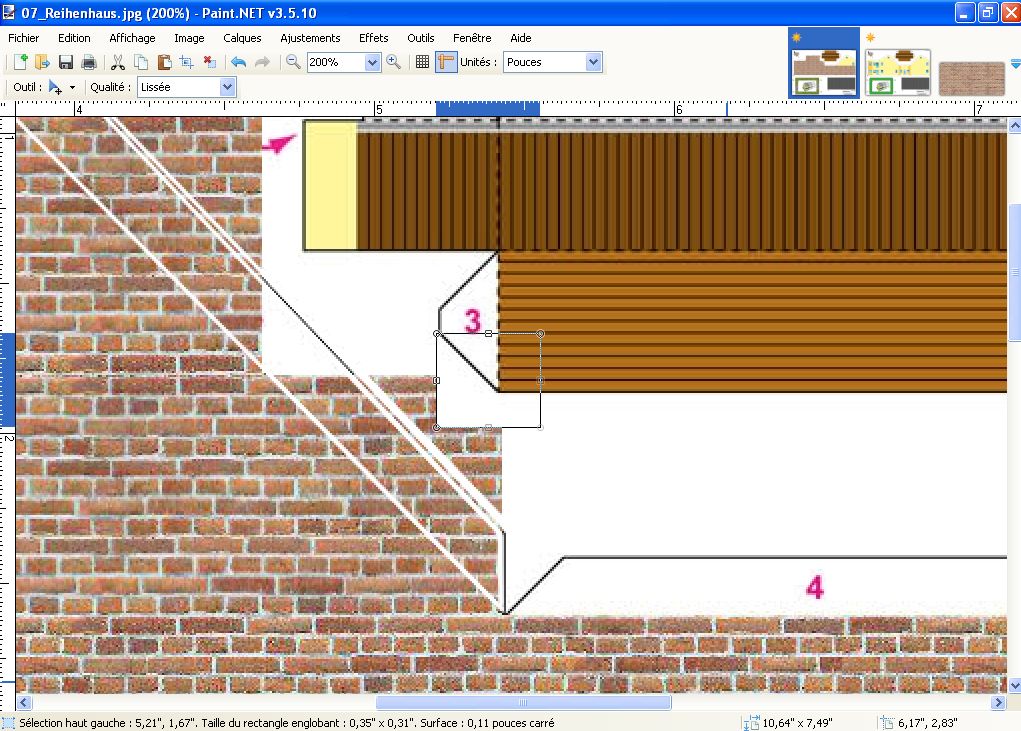1021x731 pixels.
Task: Toggle the rulers display button
Action: (x=446, y=62)
